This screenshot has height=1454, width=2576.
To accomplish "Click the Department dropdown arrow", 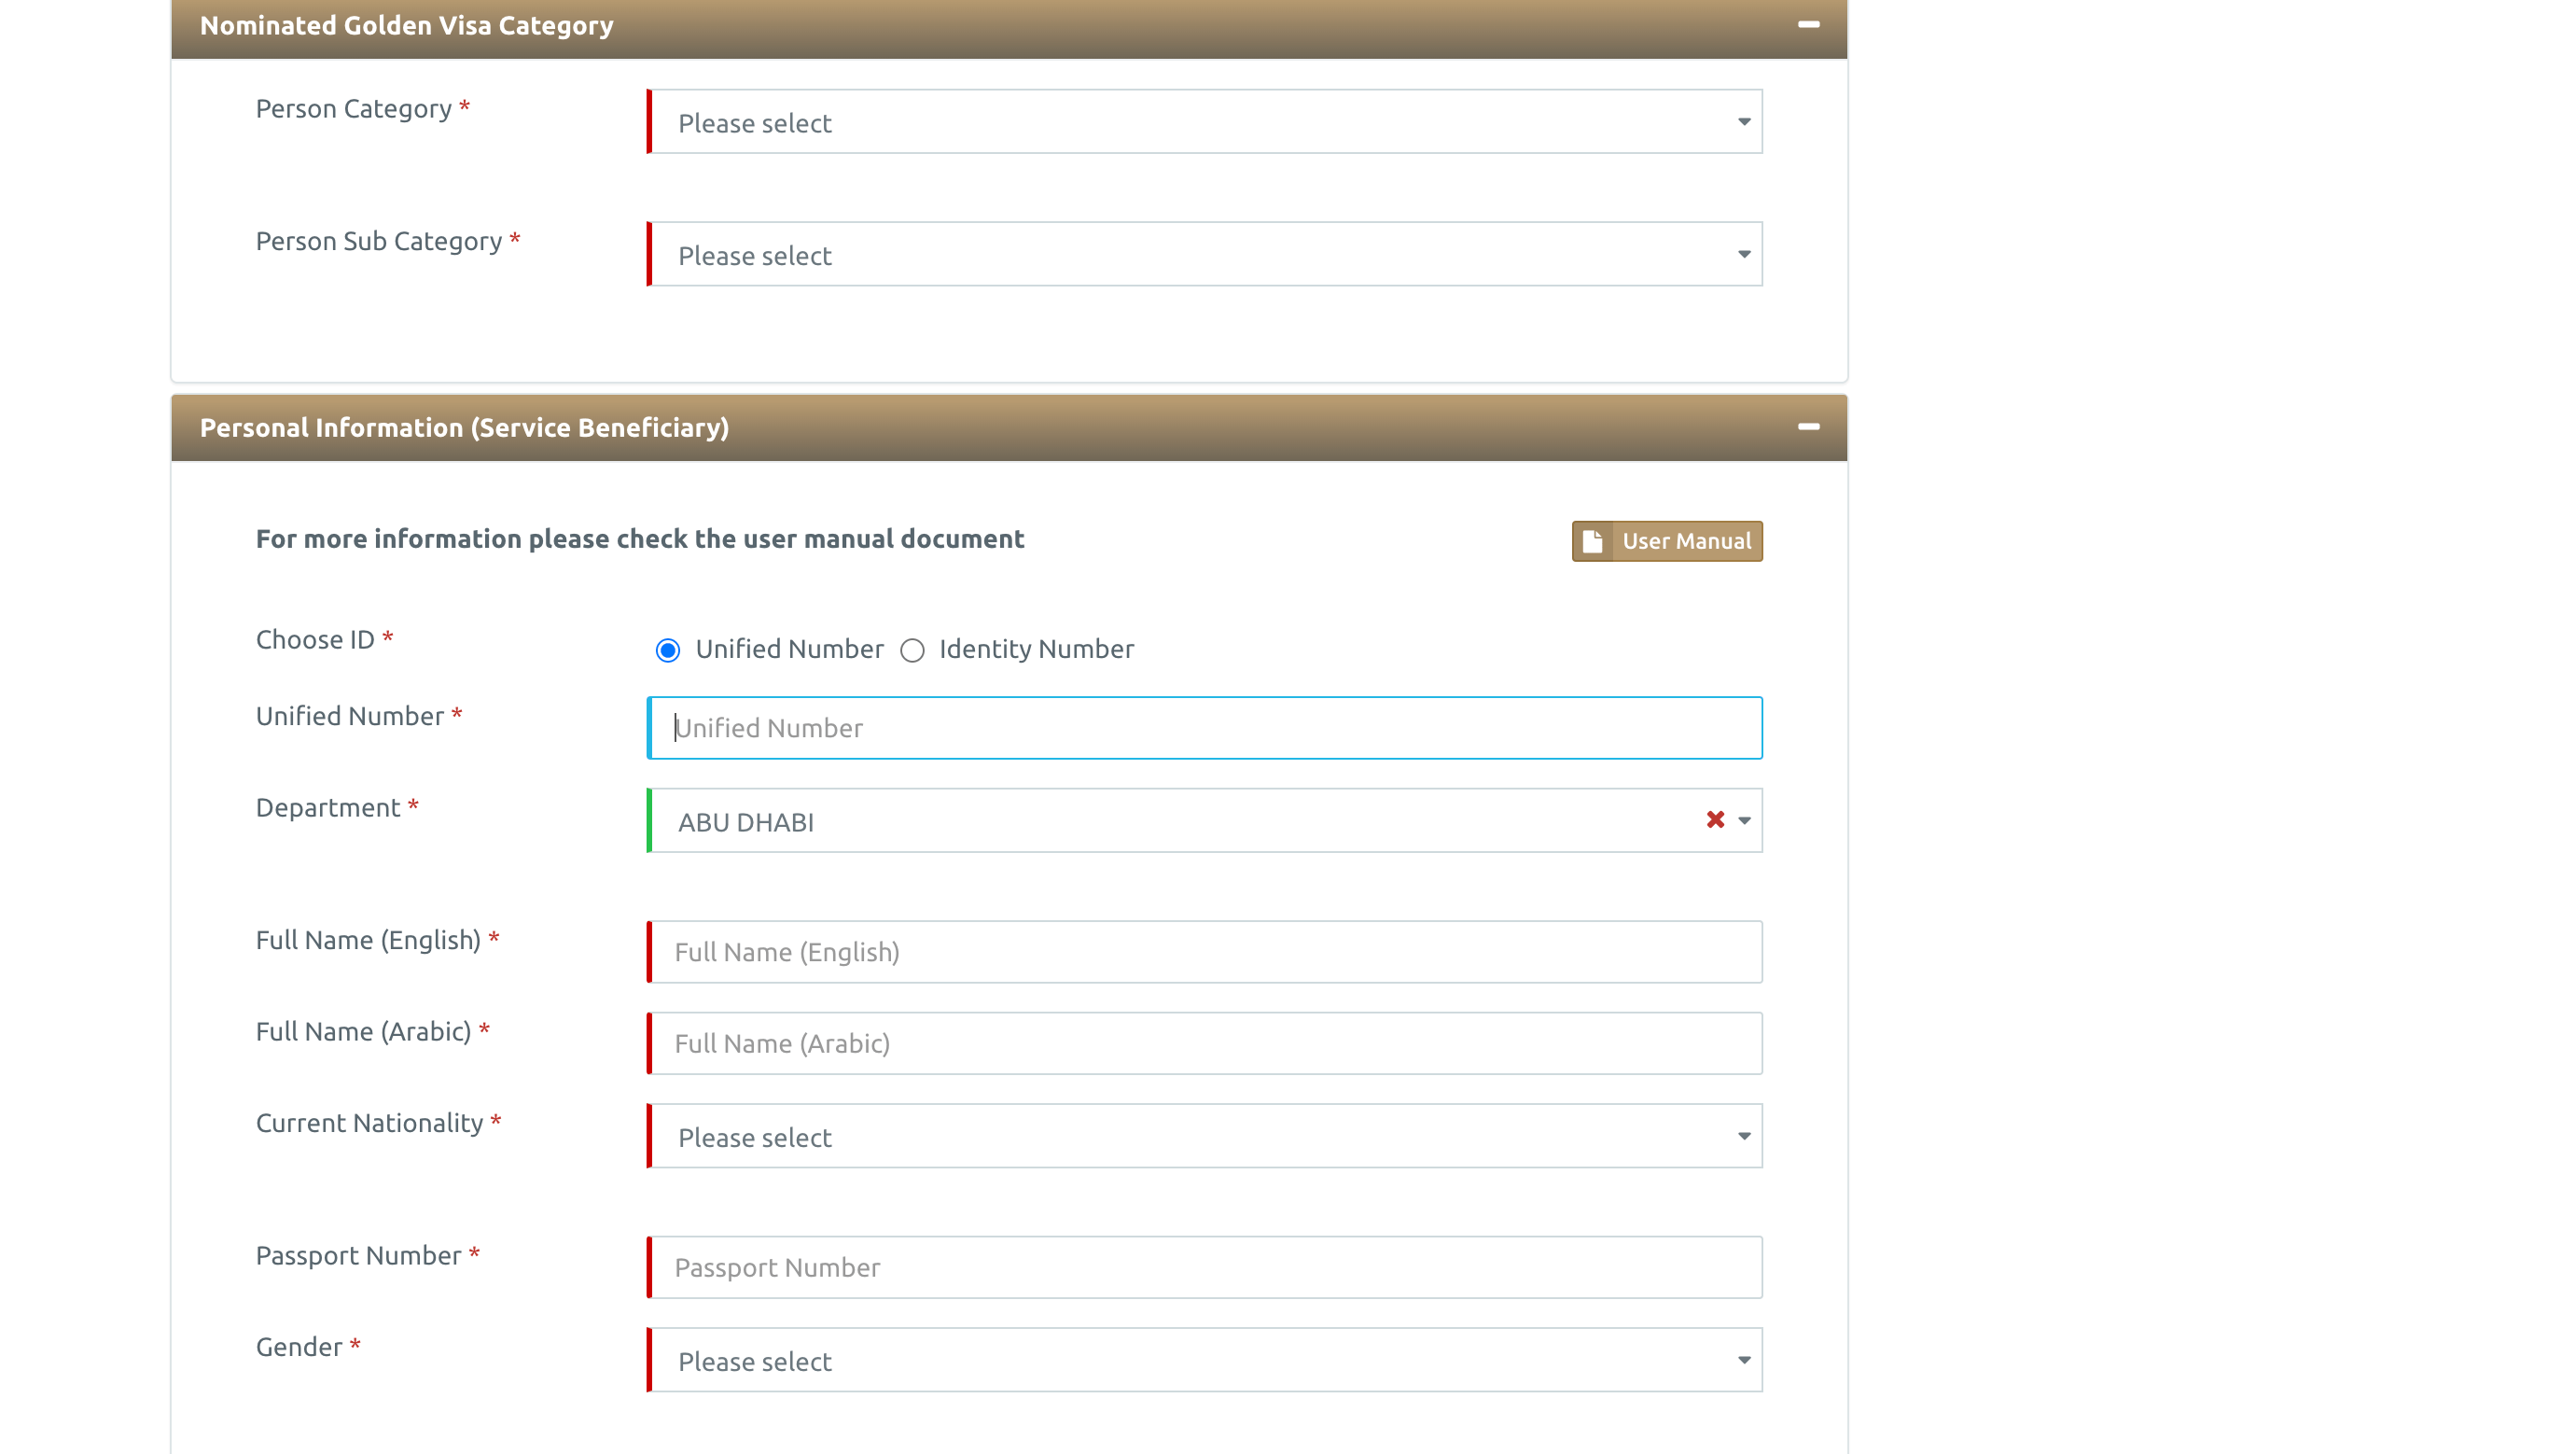I will pyautogui.click(x=1744, y=820).
